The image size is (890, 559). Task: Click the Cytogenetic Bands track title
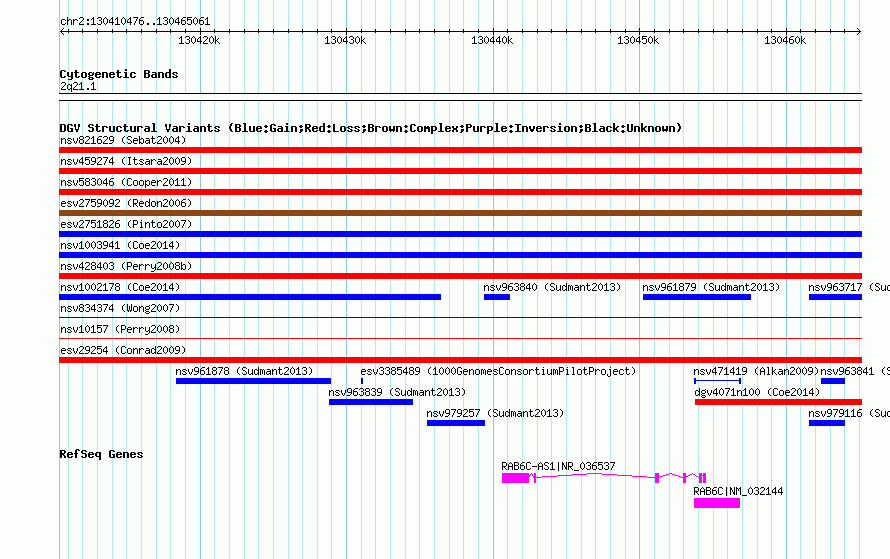pyautogui.click(x=119, y=74)
